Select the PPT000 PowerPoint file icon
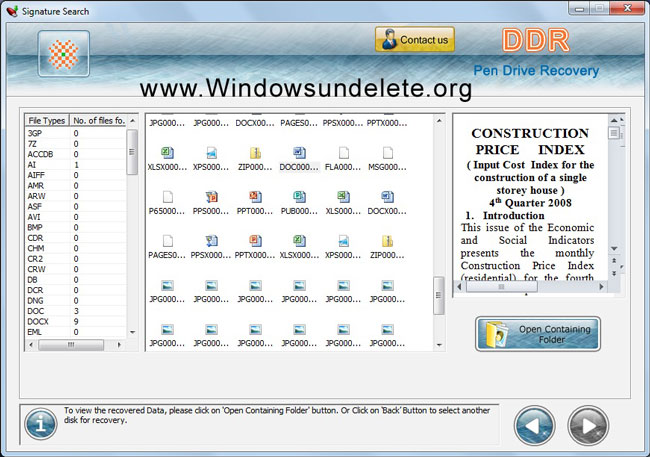Viewport: 650px width, 457px height. (x=255, y=197)
